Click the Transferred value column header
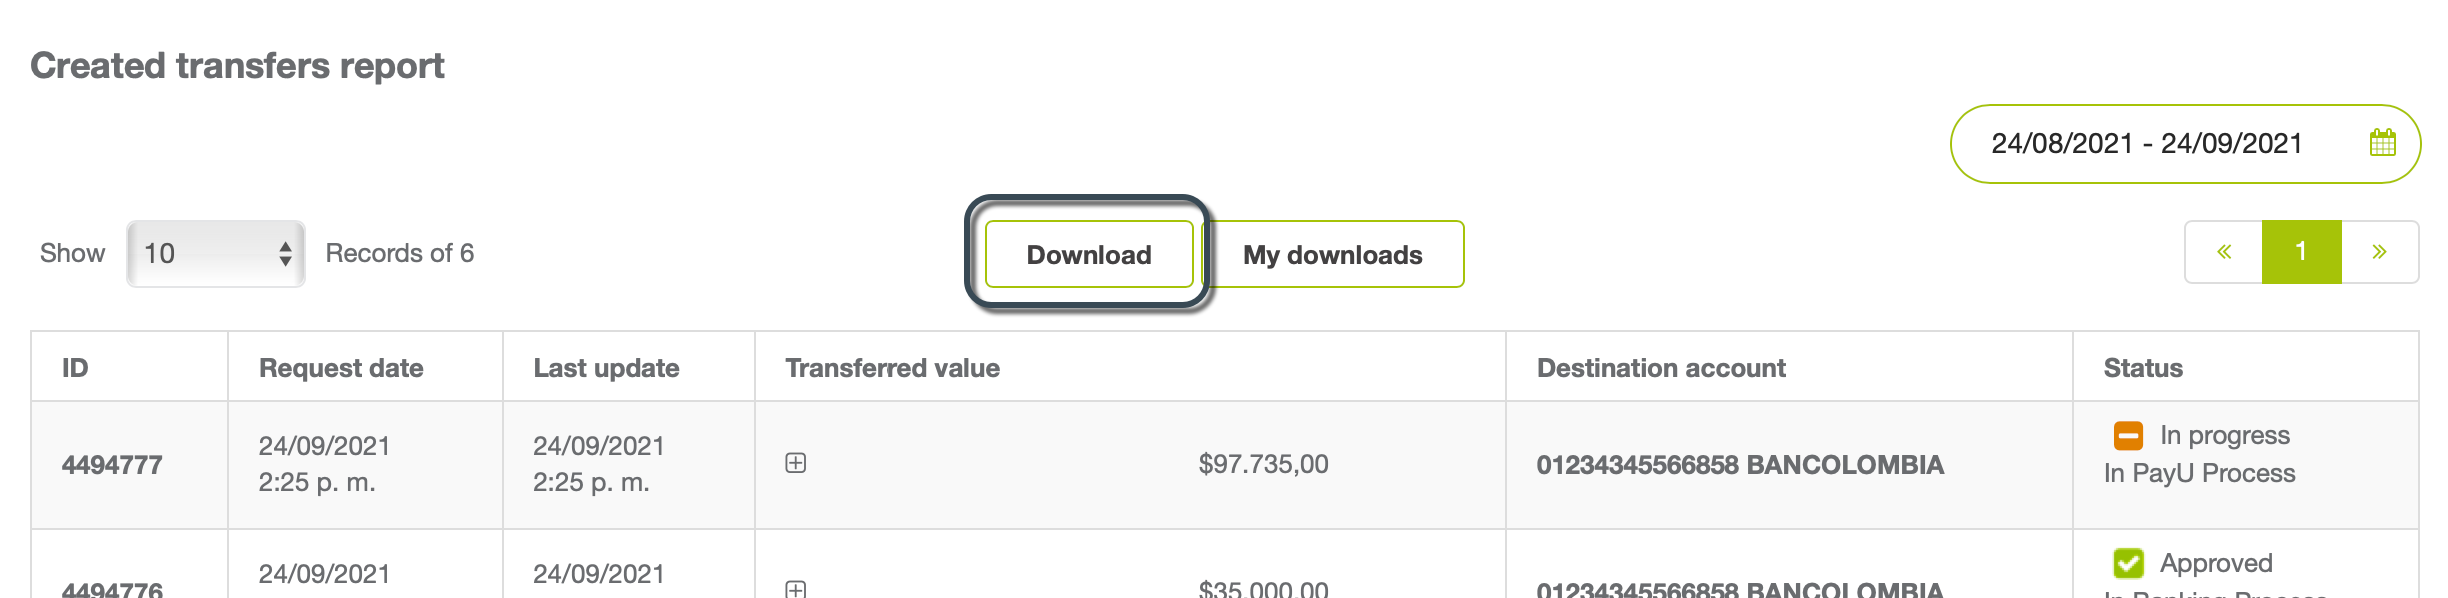The width and height of the screenshot is (2448, 598). pos(892,368)
